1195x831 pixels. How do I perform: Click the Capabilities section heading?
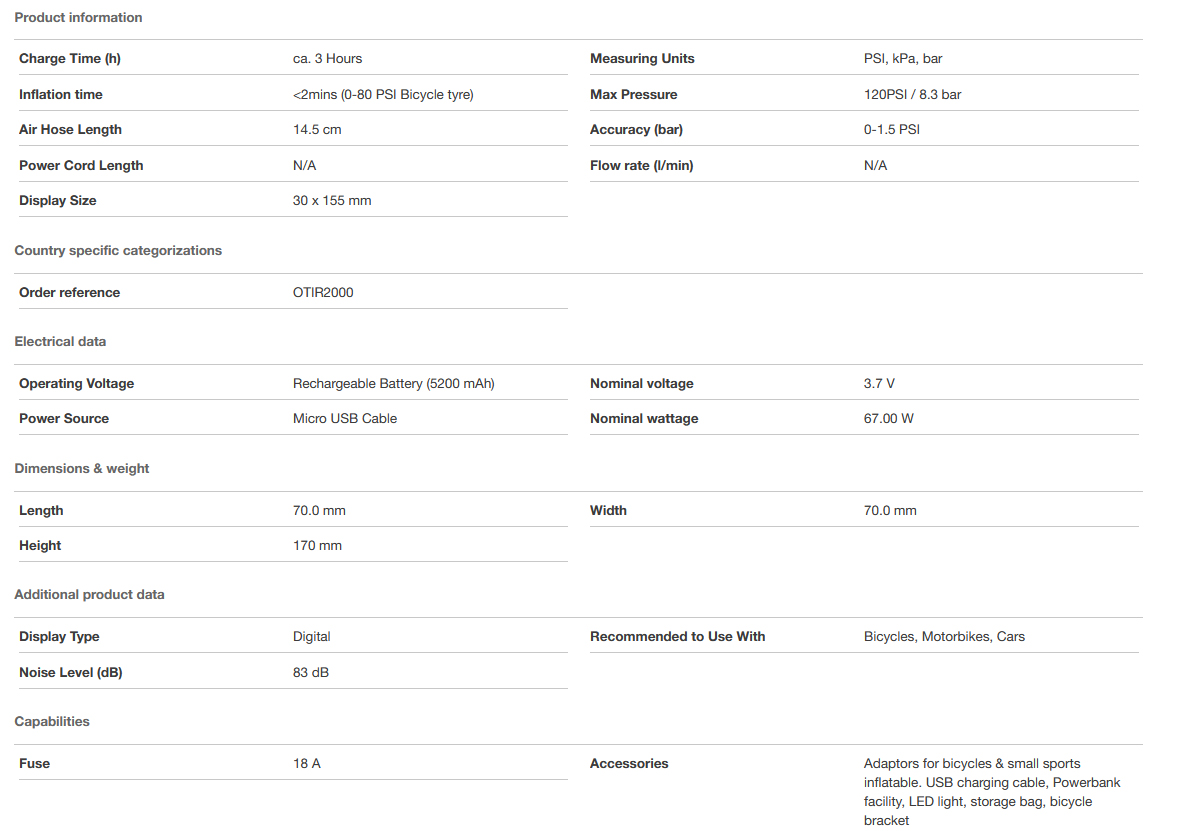52,721
